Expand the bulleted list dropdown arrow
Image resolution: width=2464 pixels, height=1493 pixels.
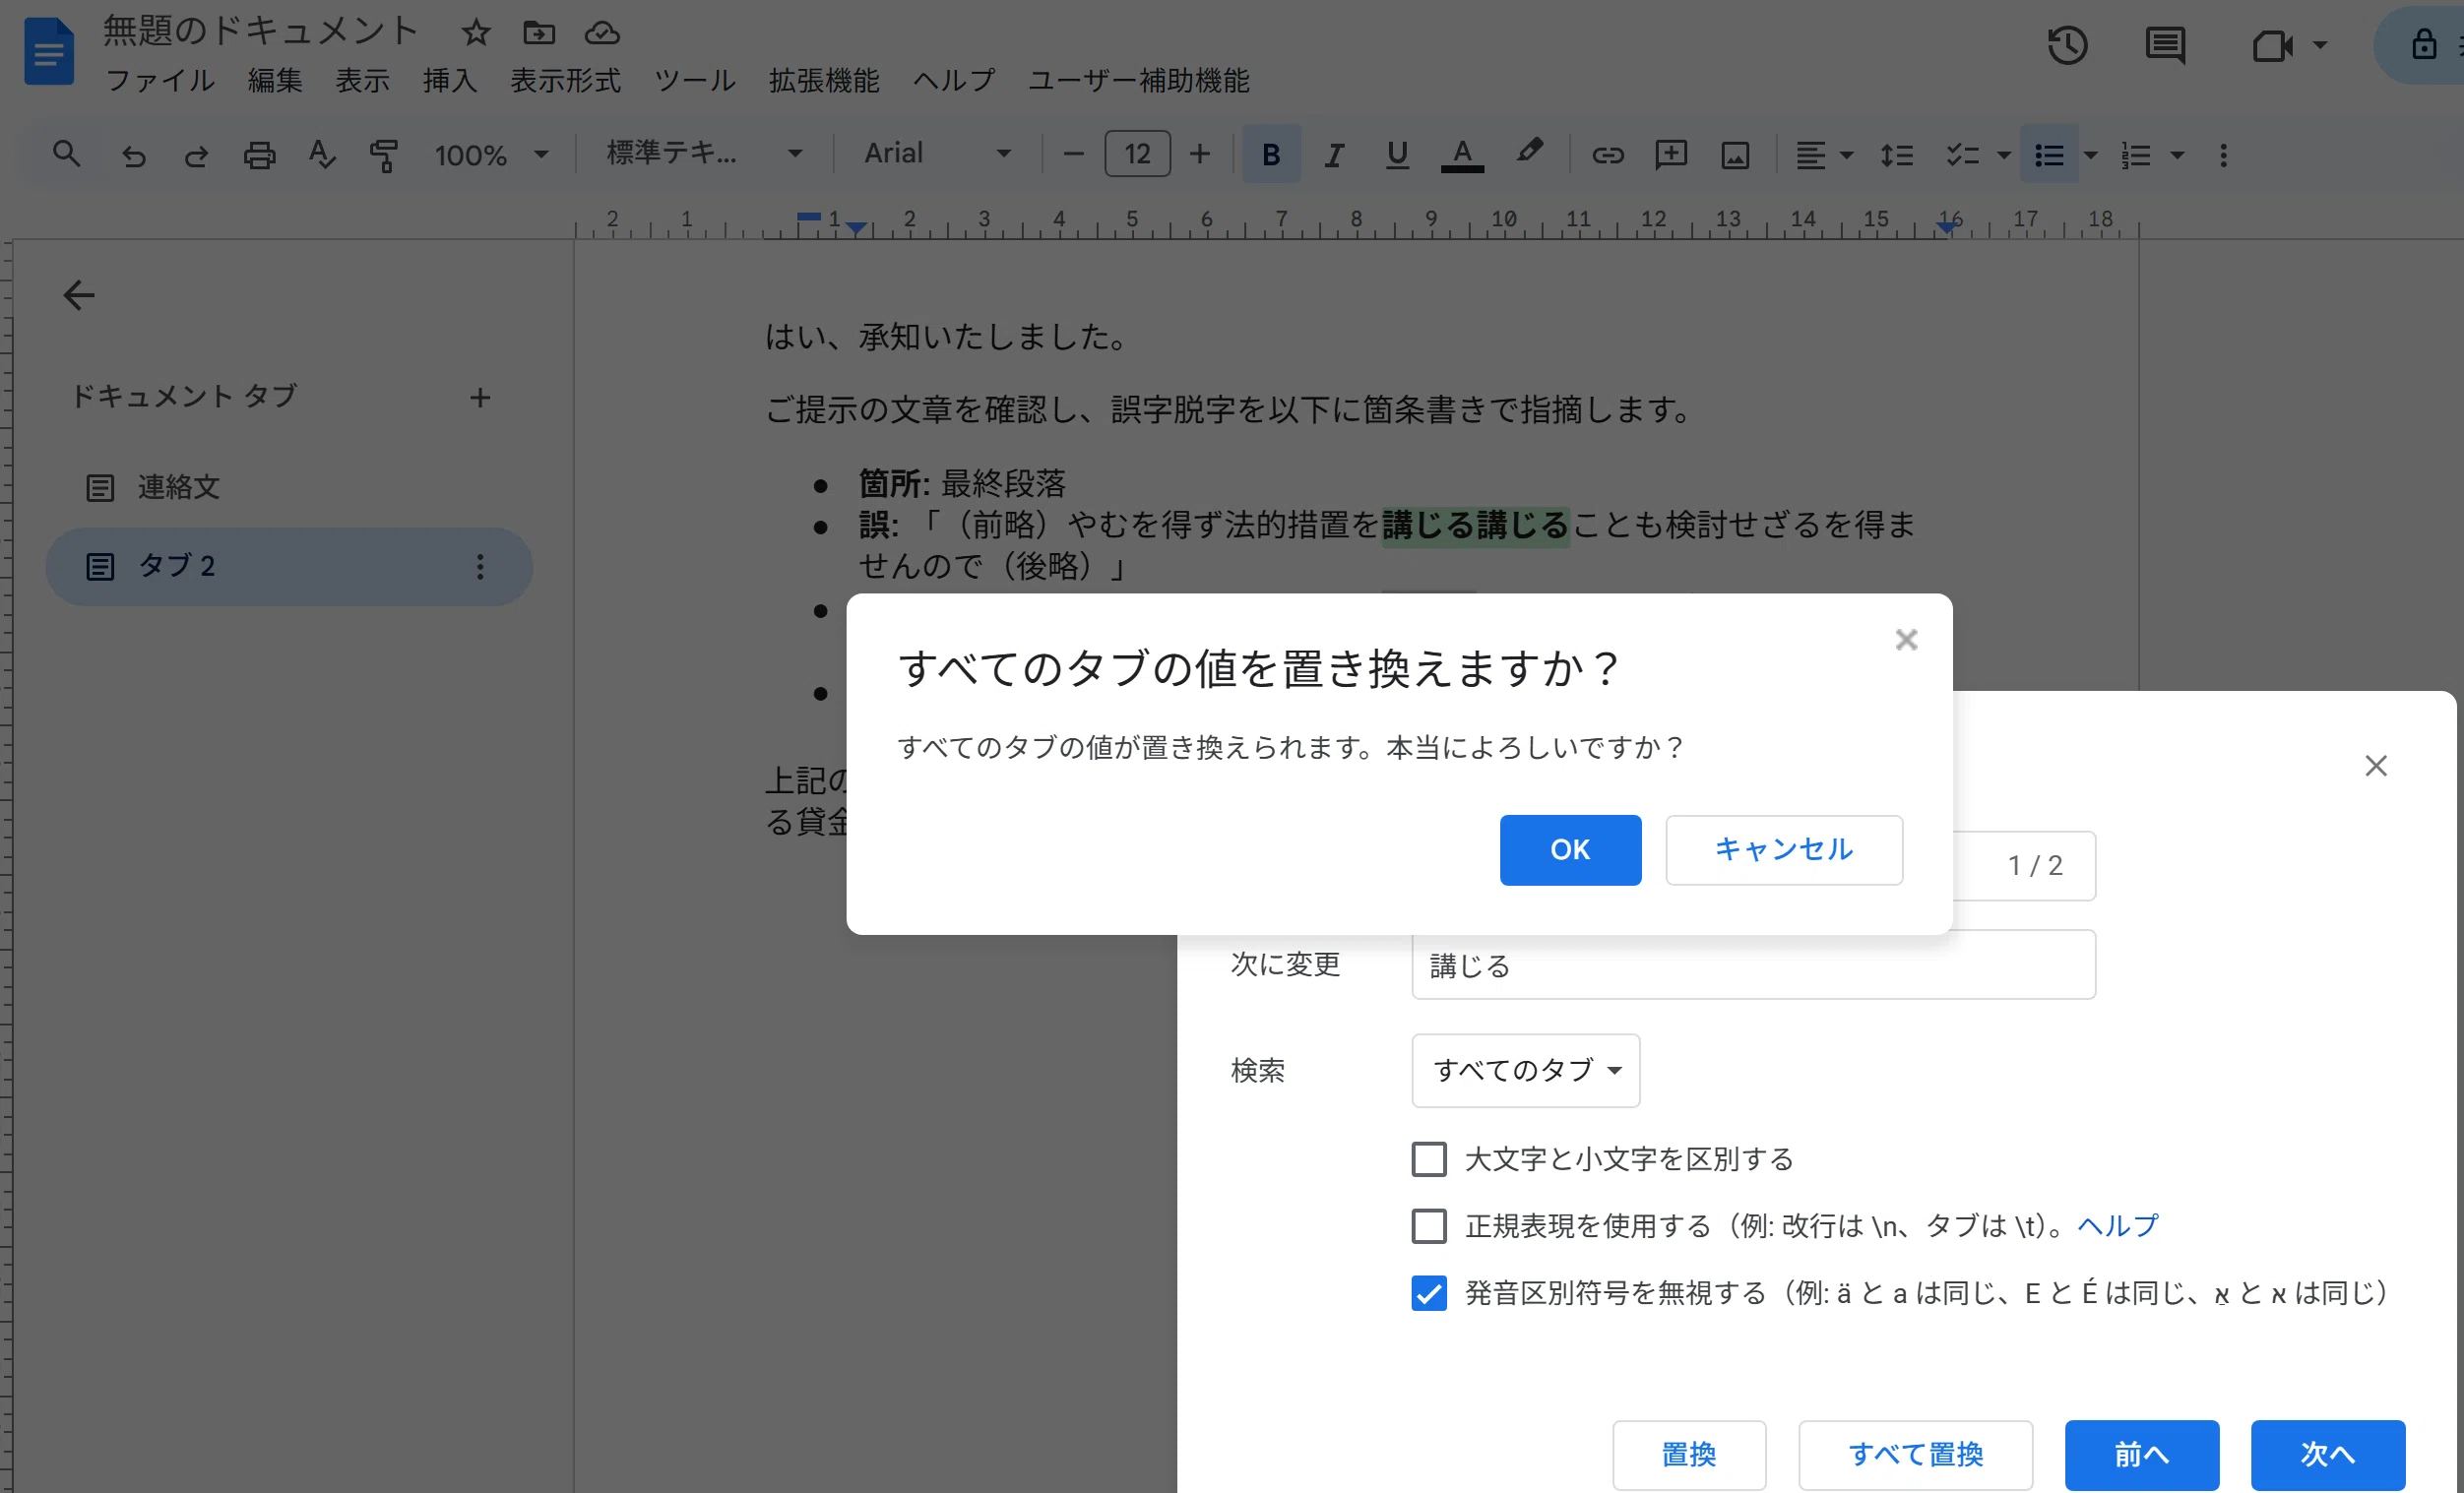(x=2090, y=155)
